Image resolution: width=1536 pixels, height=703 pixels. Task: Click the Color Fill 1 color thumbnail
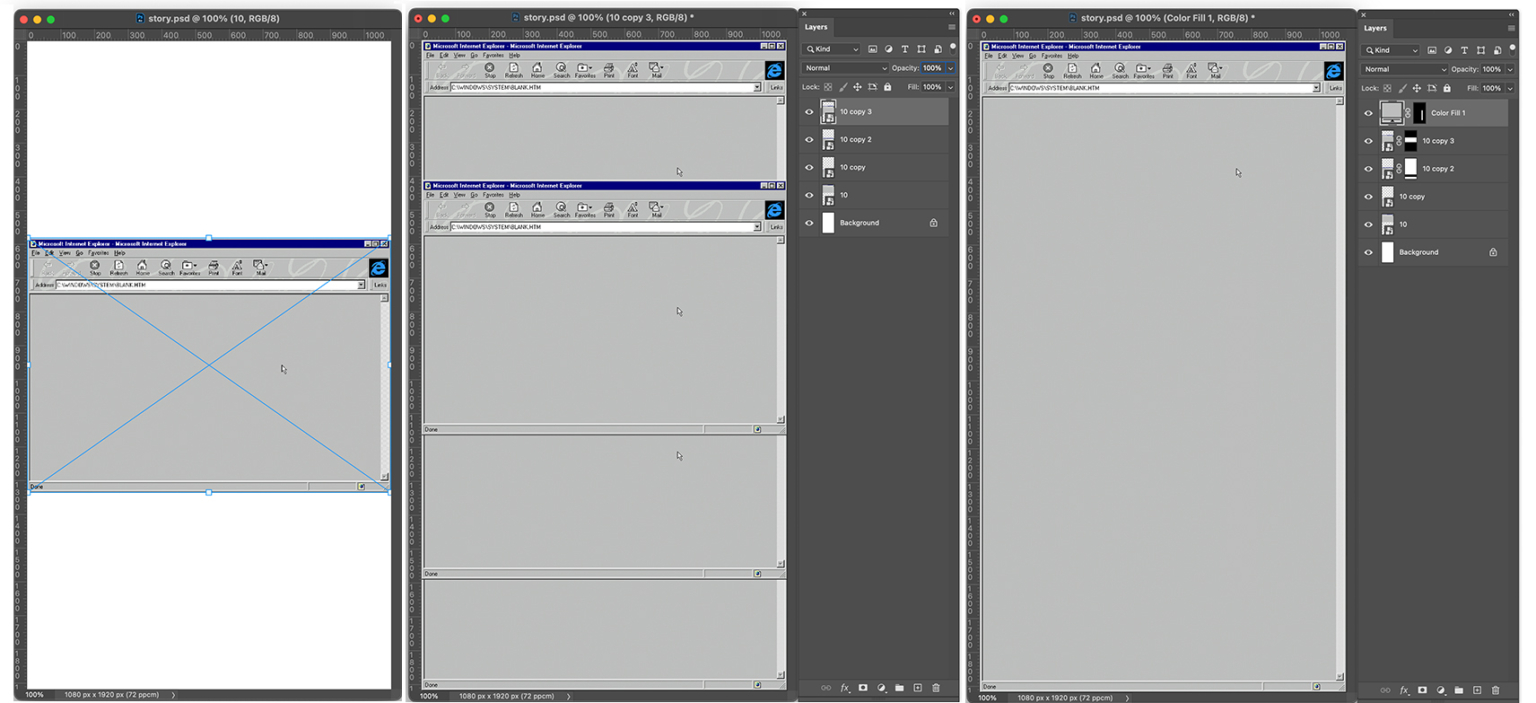pos(1392,113)
